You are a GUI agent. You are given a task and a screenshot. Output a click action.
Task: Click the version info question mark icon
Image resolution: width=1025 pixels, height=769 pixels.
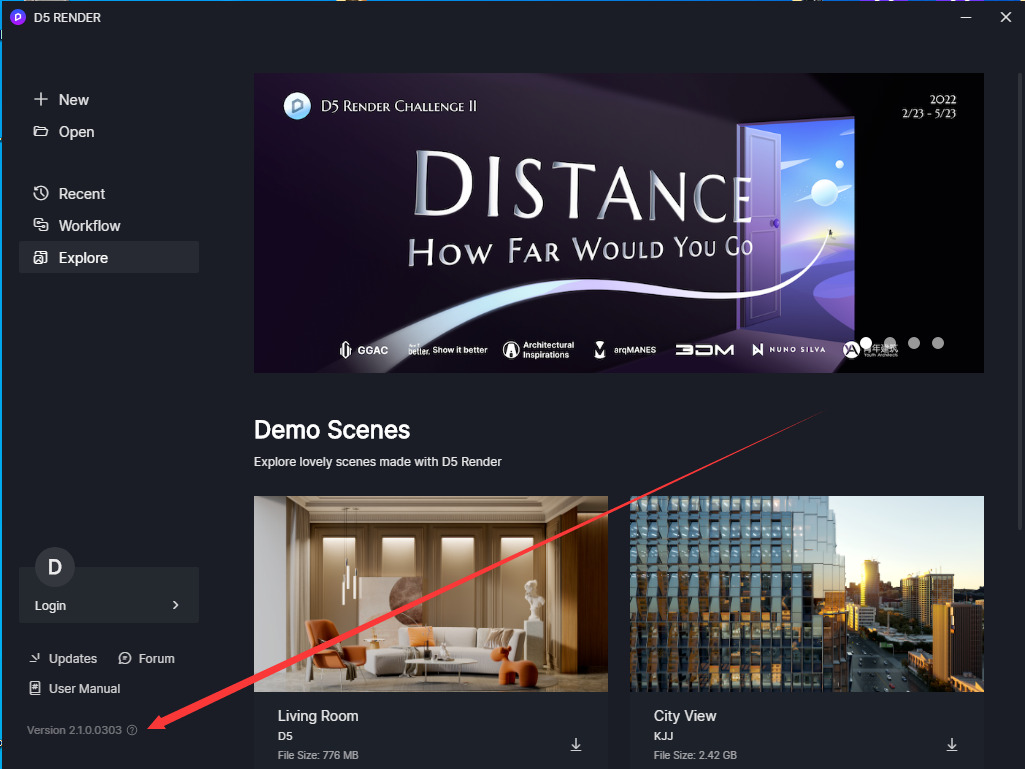pos(132,730)
